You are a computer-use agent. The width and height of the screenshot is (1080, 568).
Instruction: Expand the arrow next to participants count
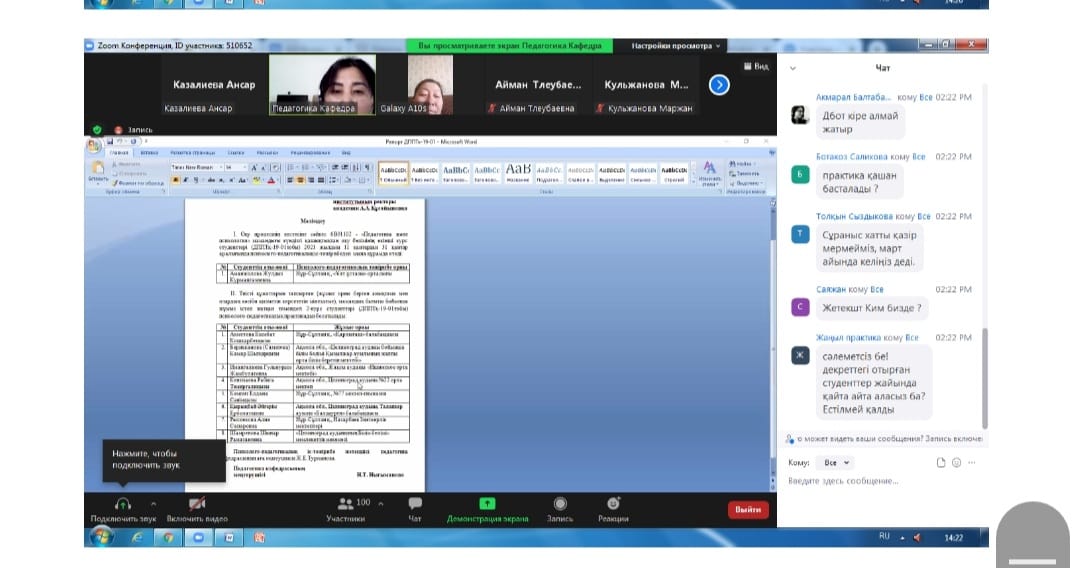click(x=379, y=503)
